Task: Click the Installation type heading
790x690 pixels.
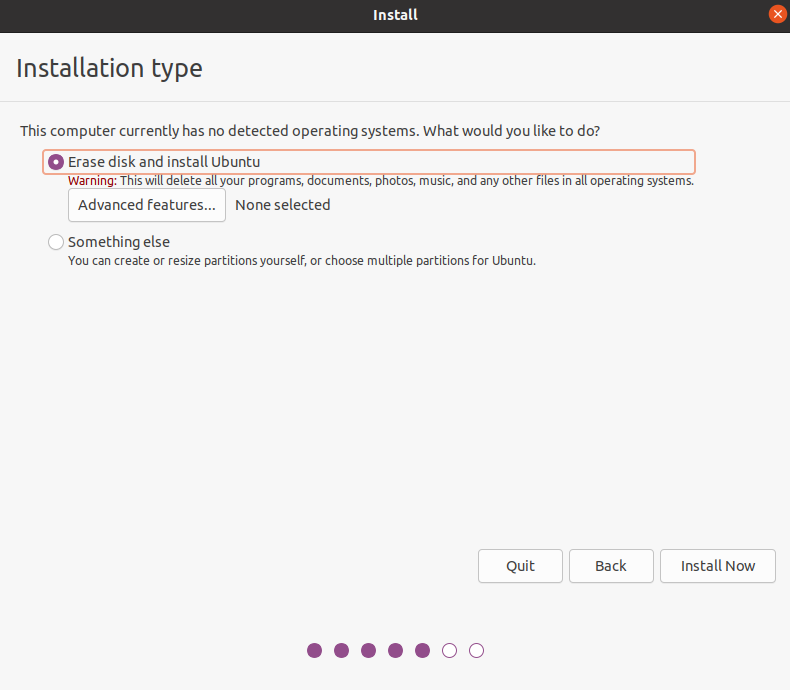Action: click(109, 68)
